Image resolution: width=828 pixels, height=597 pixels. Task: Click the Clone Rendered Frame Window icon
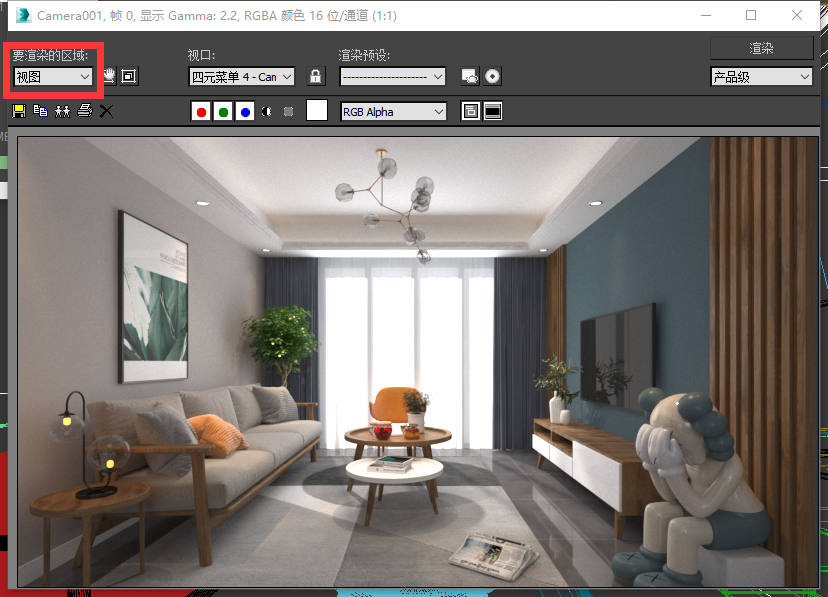(63, 111)
